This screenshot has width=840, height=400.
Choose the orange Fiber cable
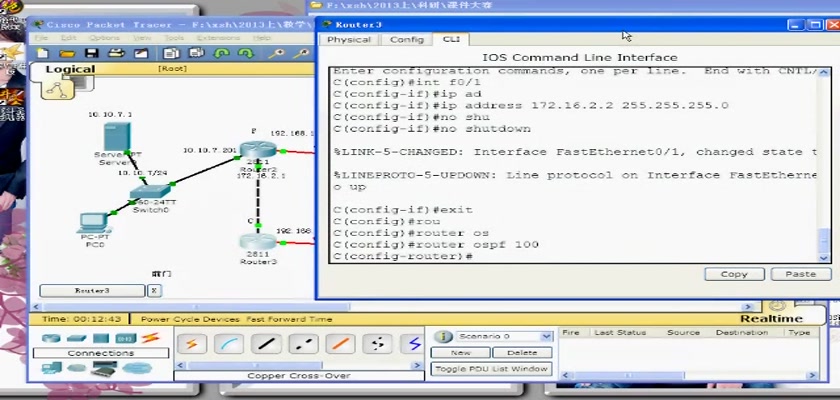pos(340,344)
